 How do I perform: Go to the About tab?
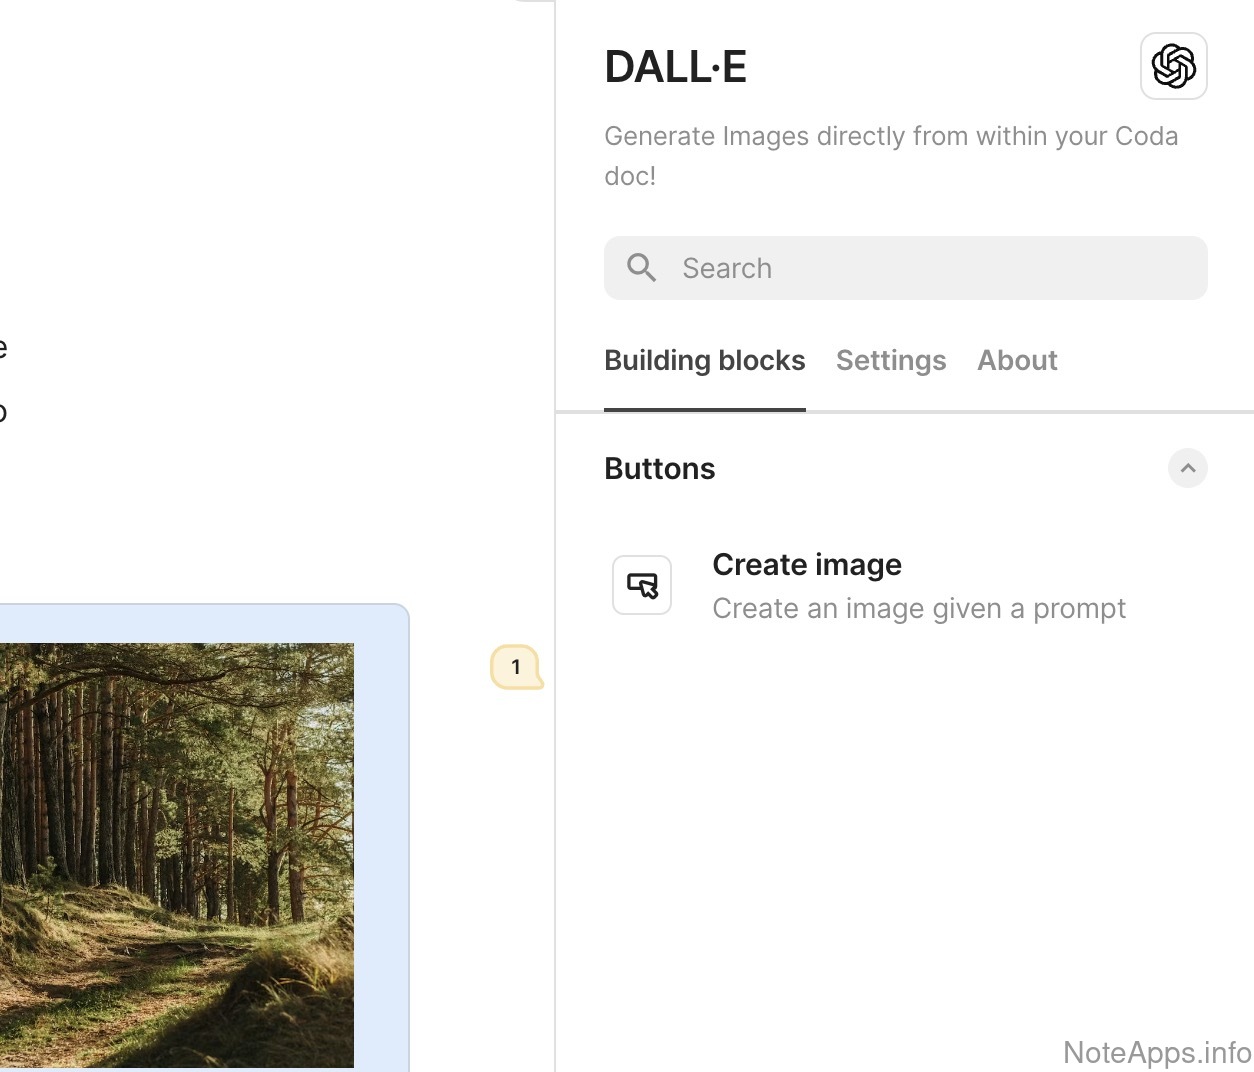click(x=1017, y=360)
